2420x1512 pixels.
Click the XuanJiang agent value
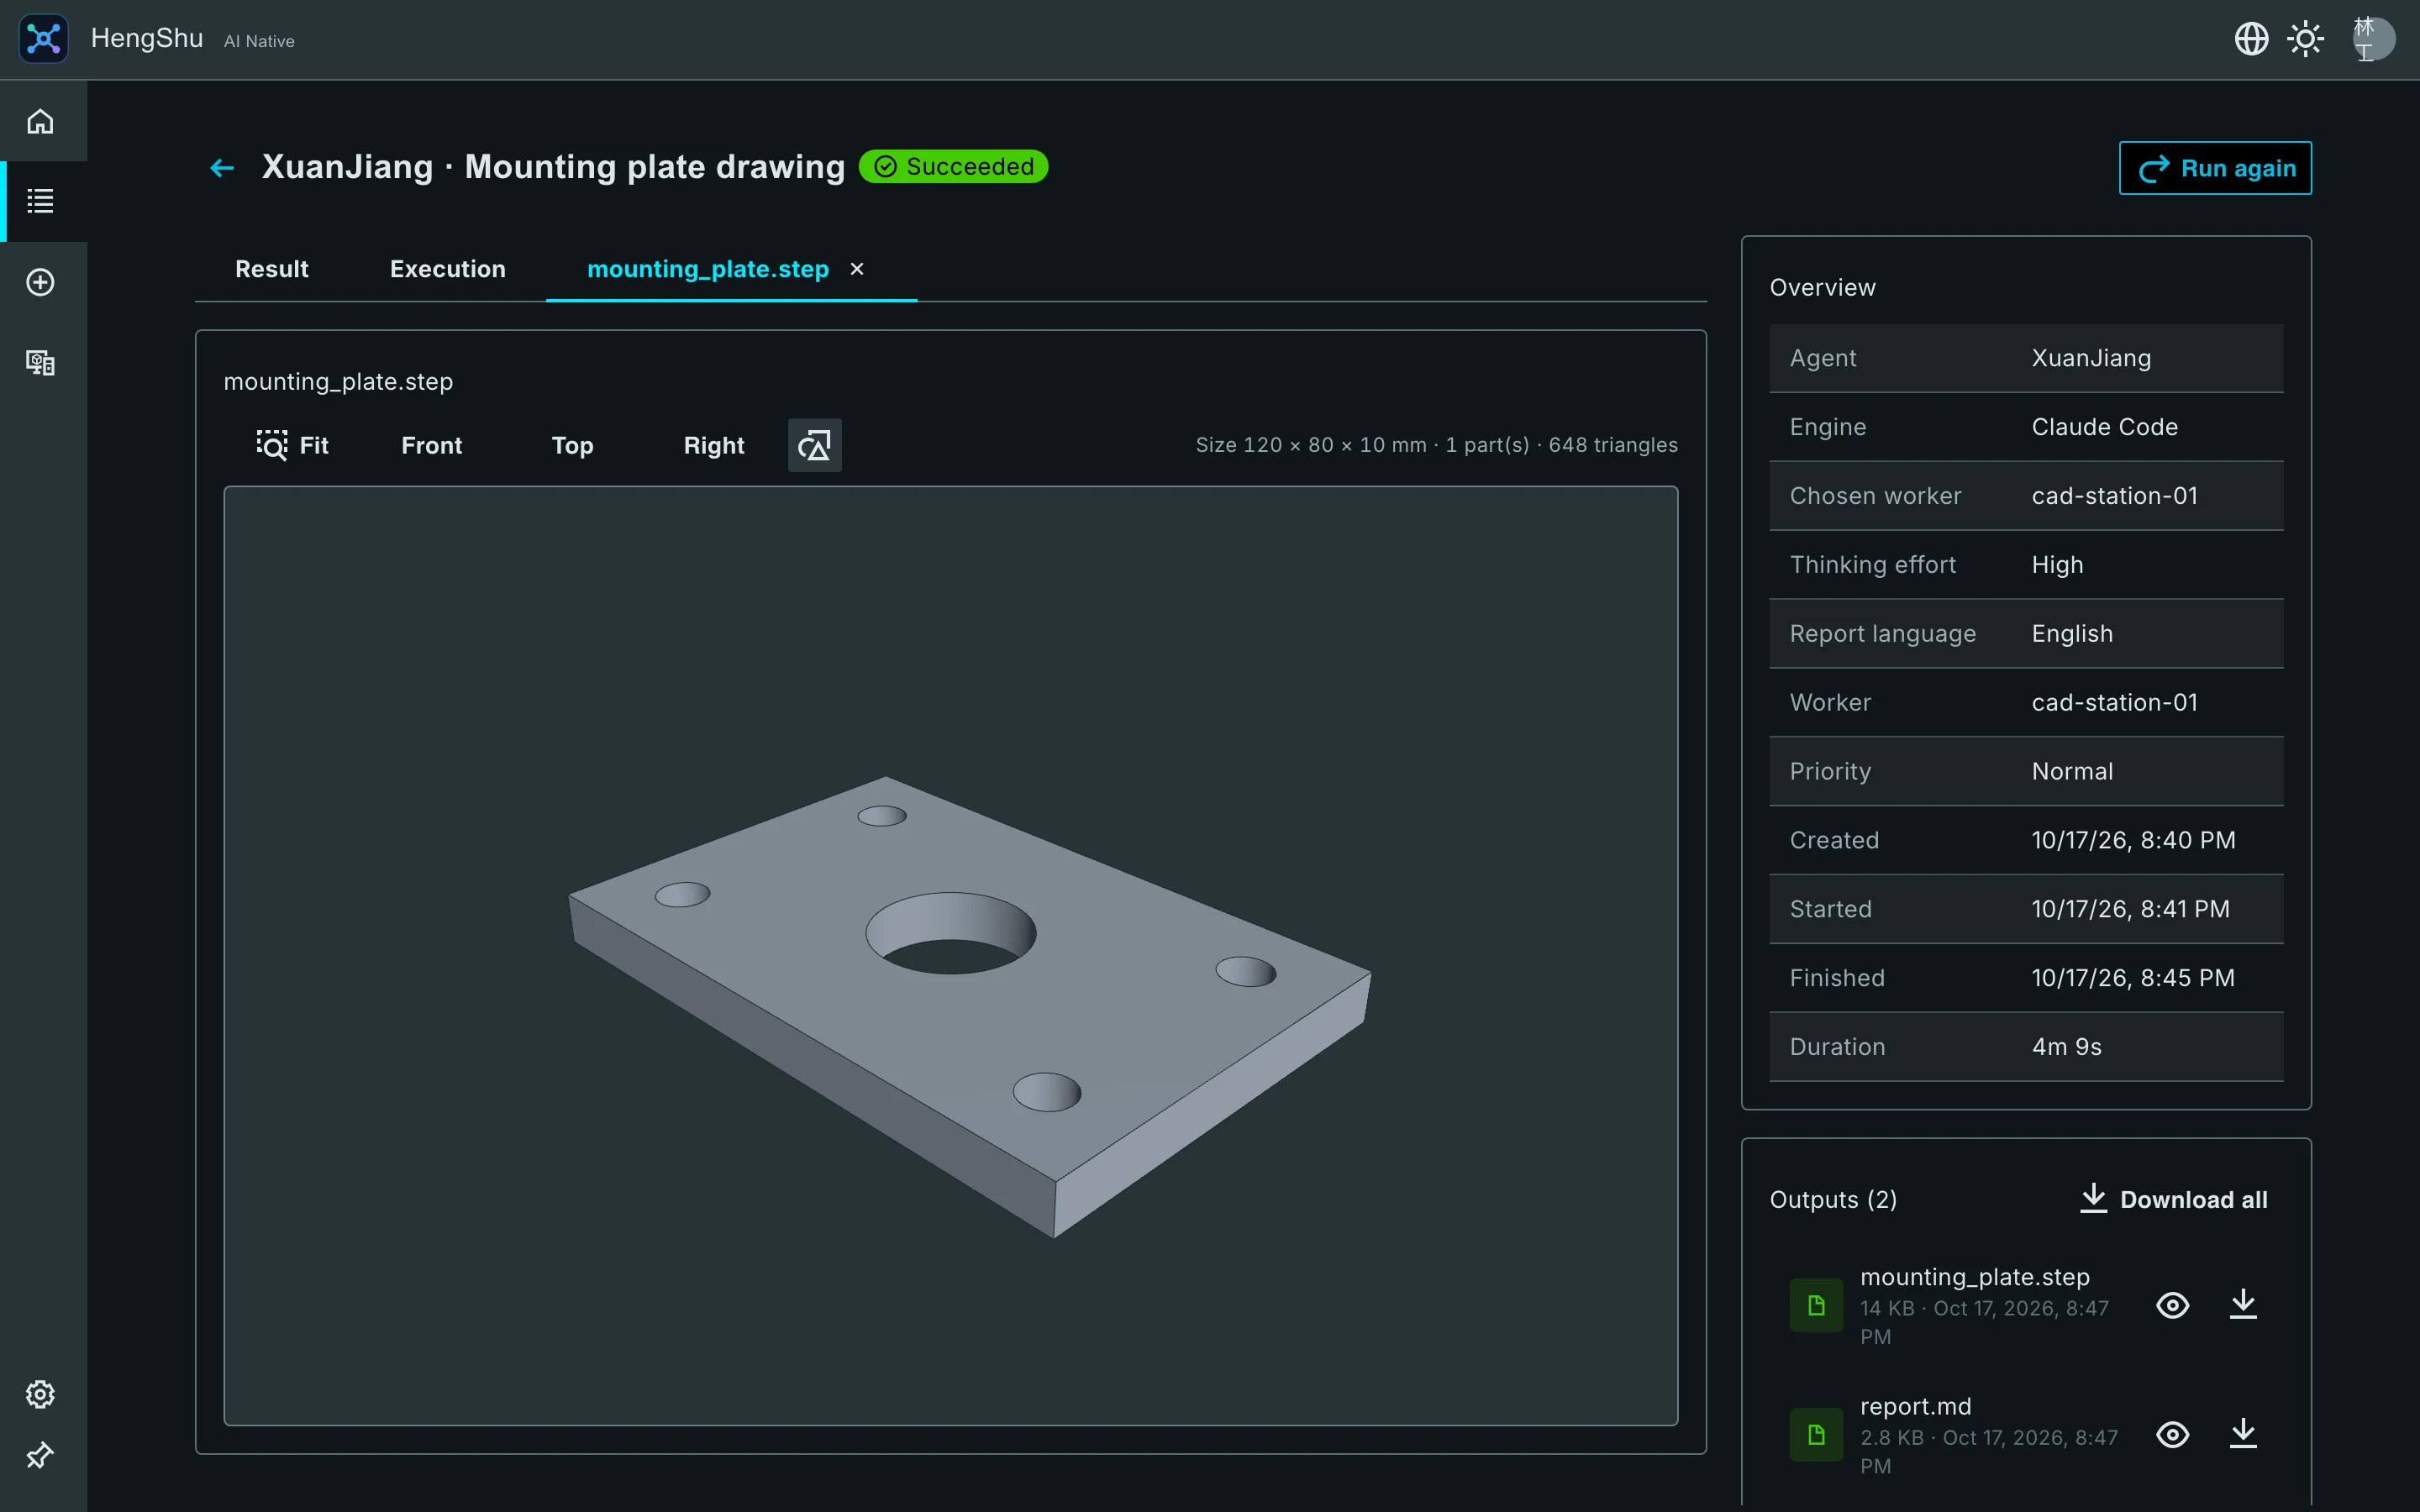2091,358
